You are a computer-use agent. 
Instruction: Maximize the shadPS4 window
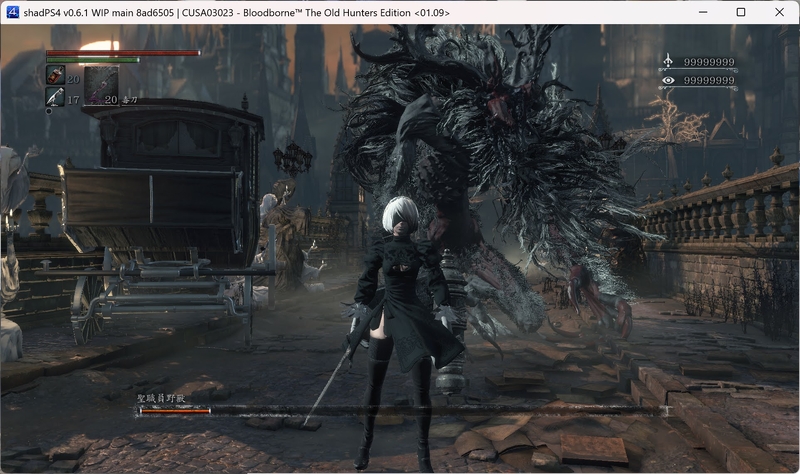741,12
